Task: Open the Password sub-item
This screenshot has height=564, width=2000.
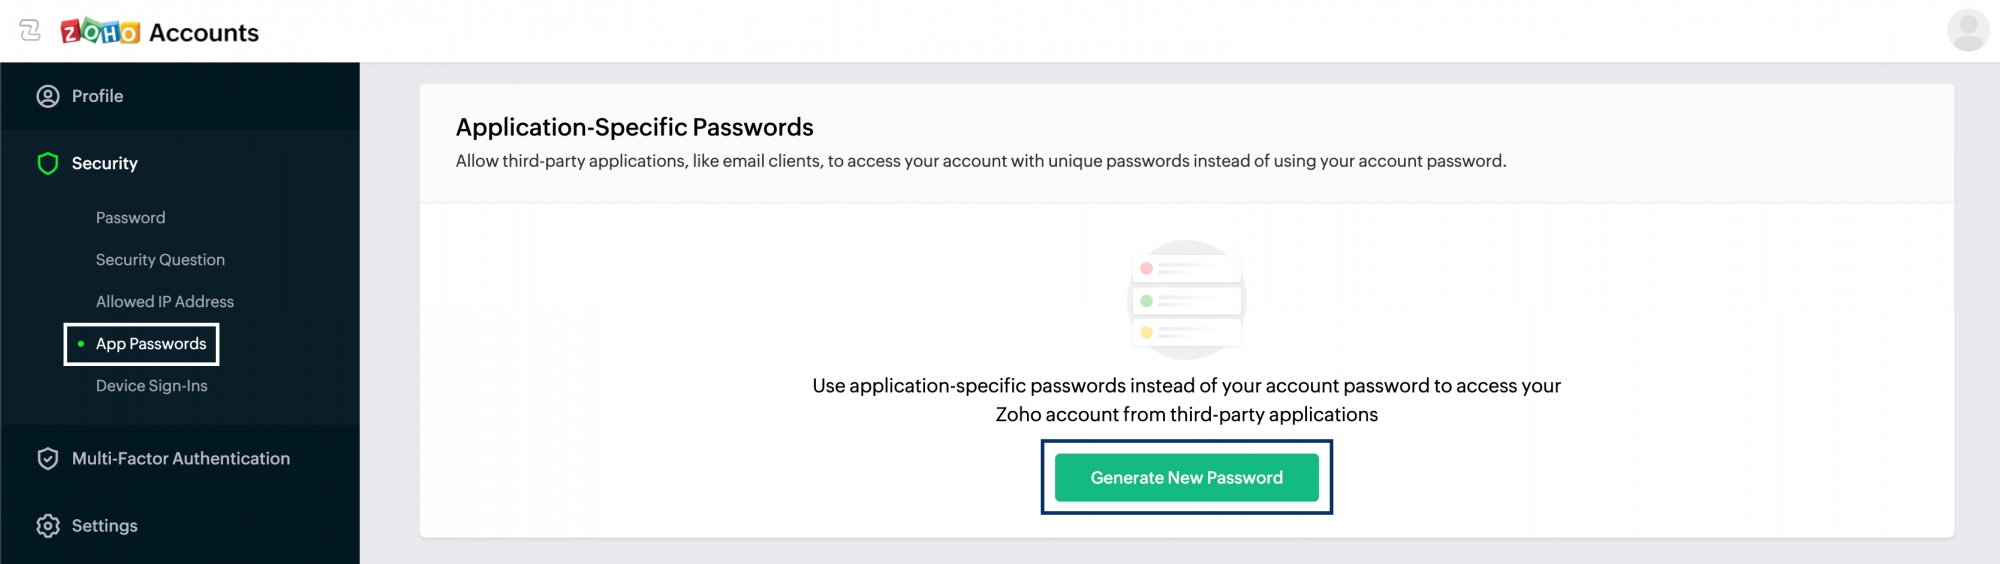Action: (131, 217)
